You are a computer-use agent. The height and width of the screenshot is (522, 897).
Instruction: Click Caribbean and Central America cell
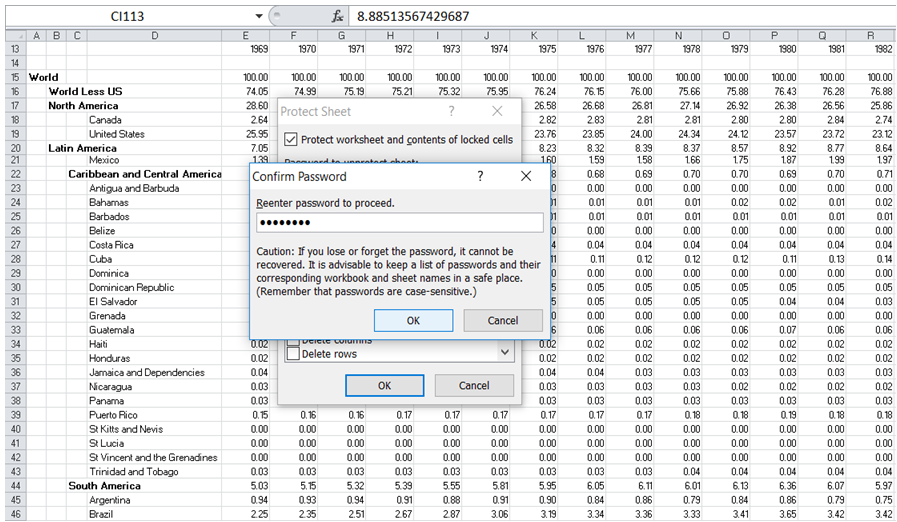tap(145, 174)
